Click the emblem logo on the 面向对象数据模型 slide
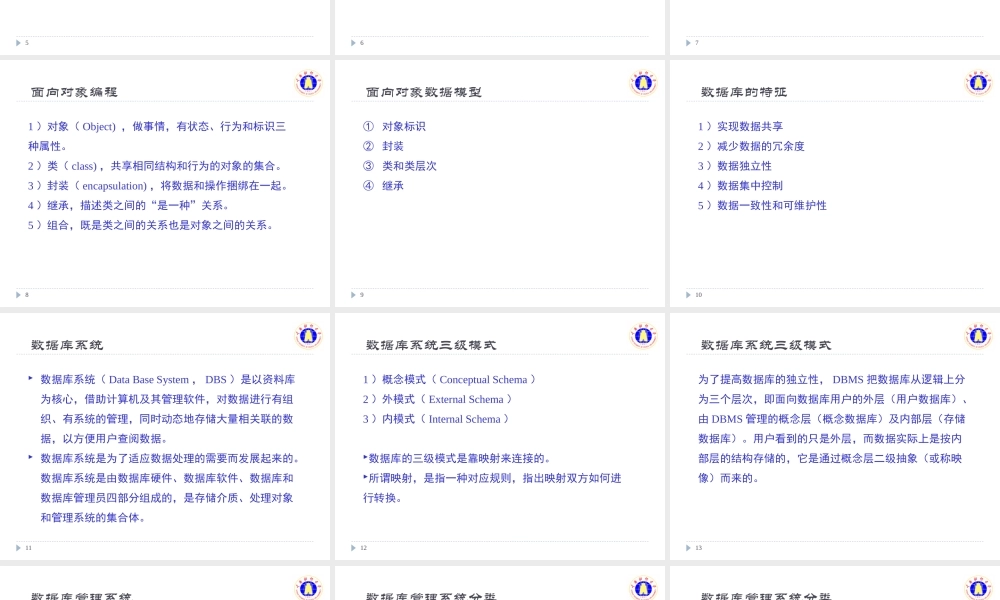Viewport: 1000px width, 600px height. pos(643,83)
